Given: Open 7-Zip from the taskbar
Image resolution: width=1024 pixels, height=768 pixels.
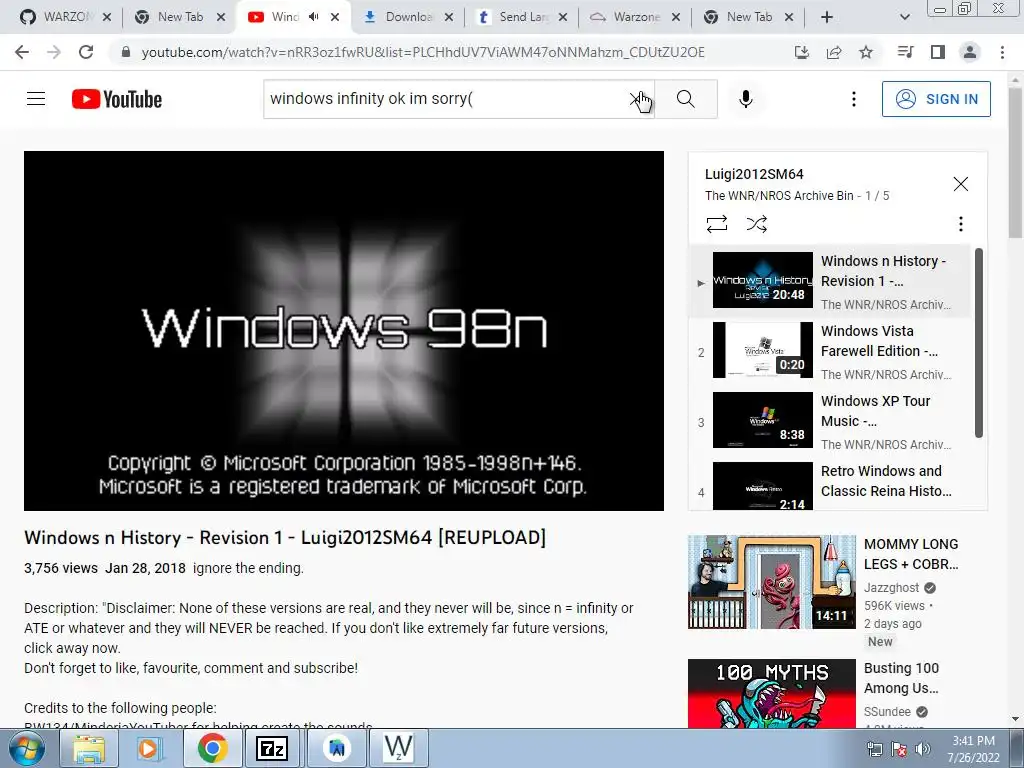Looking at the screenshot, I should tap(273, 748).
